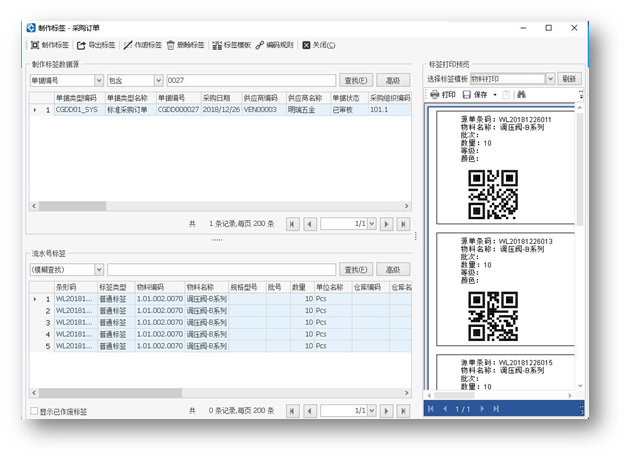Go to first preview page in blue bar
Viewport: 631px width, 461px height.
[431, 409]
